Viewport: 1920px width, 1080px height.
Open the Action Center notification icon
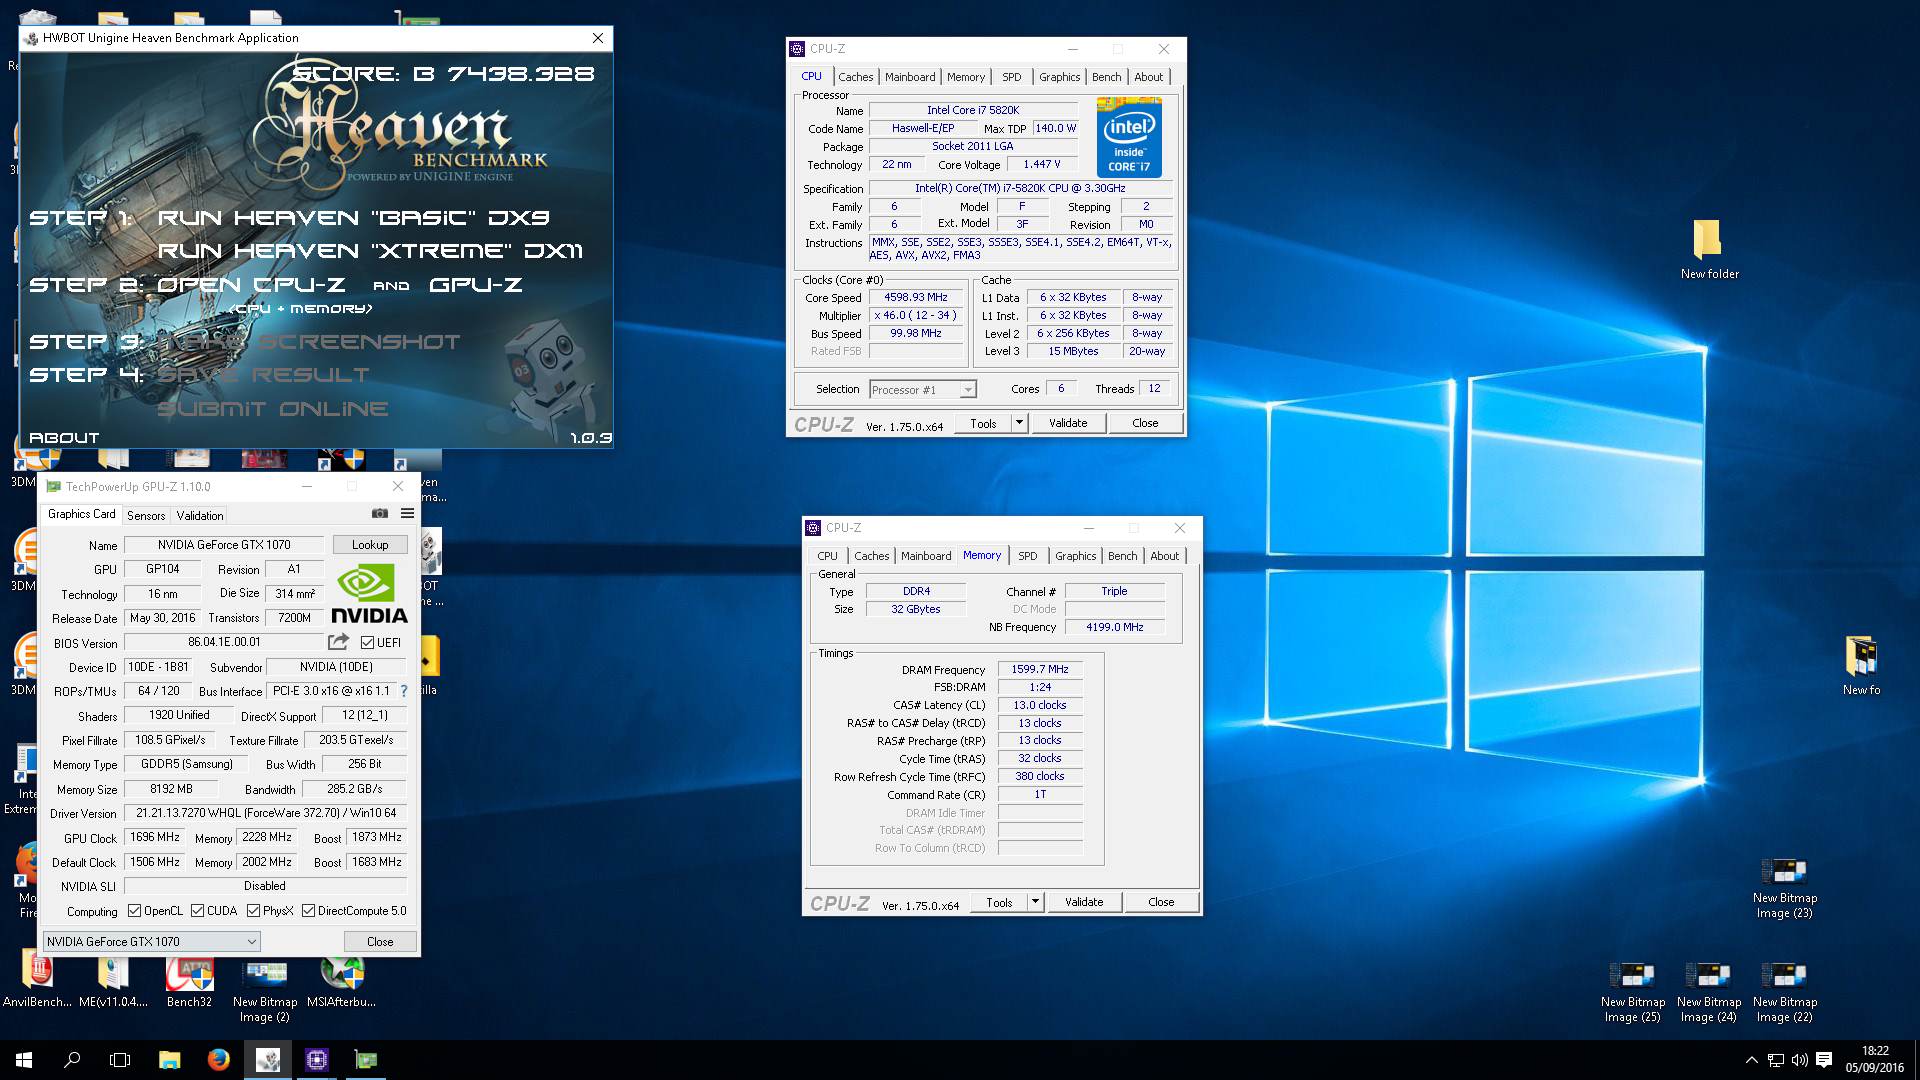pos(1824,1060)
